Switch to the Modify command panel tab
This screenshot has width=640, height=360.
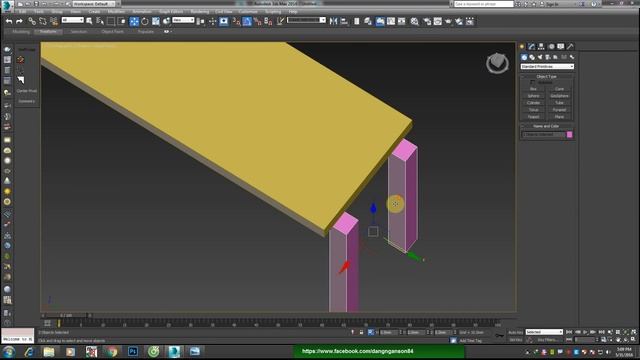[x=531, y=47]
